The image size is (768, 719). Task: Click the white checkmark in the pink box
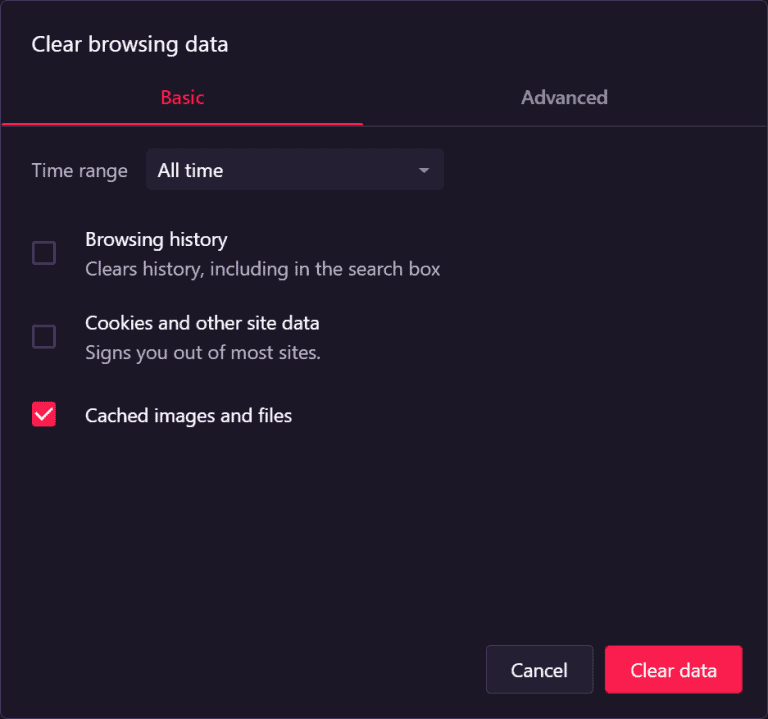point(44,414)
